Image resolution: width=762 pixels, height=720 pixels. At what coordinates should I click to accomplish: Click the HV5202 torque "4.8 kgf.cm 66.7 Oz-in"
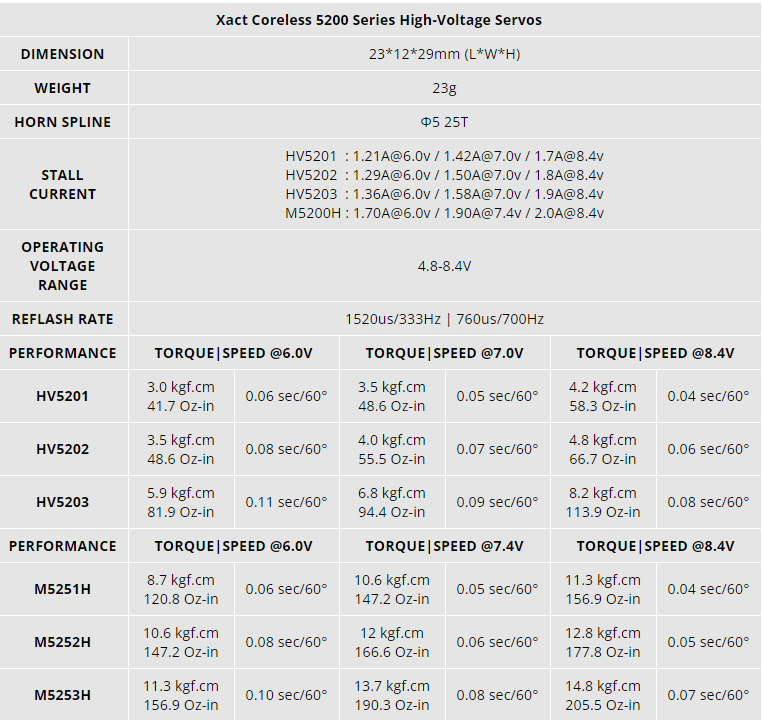pyautogui.click(x=603, y=449)
